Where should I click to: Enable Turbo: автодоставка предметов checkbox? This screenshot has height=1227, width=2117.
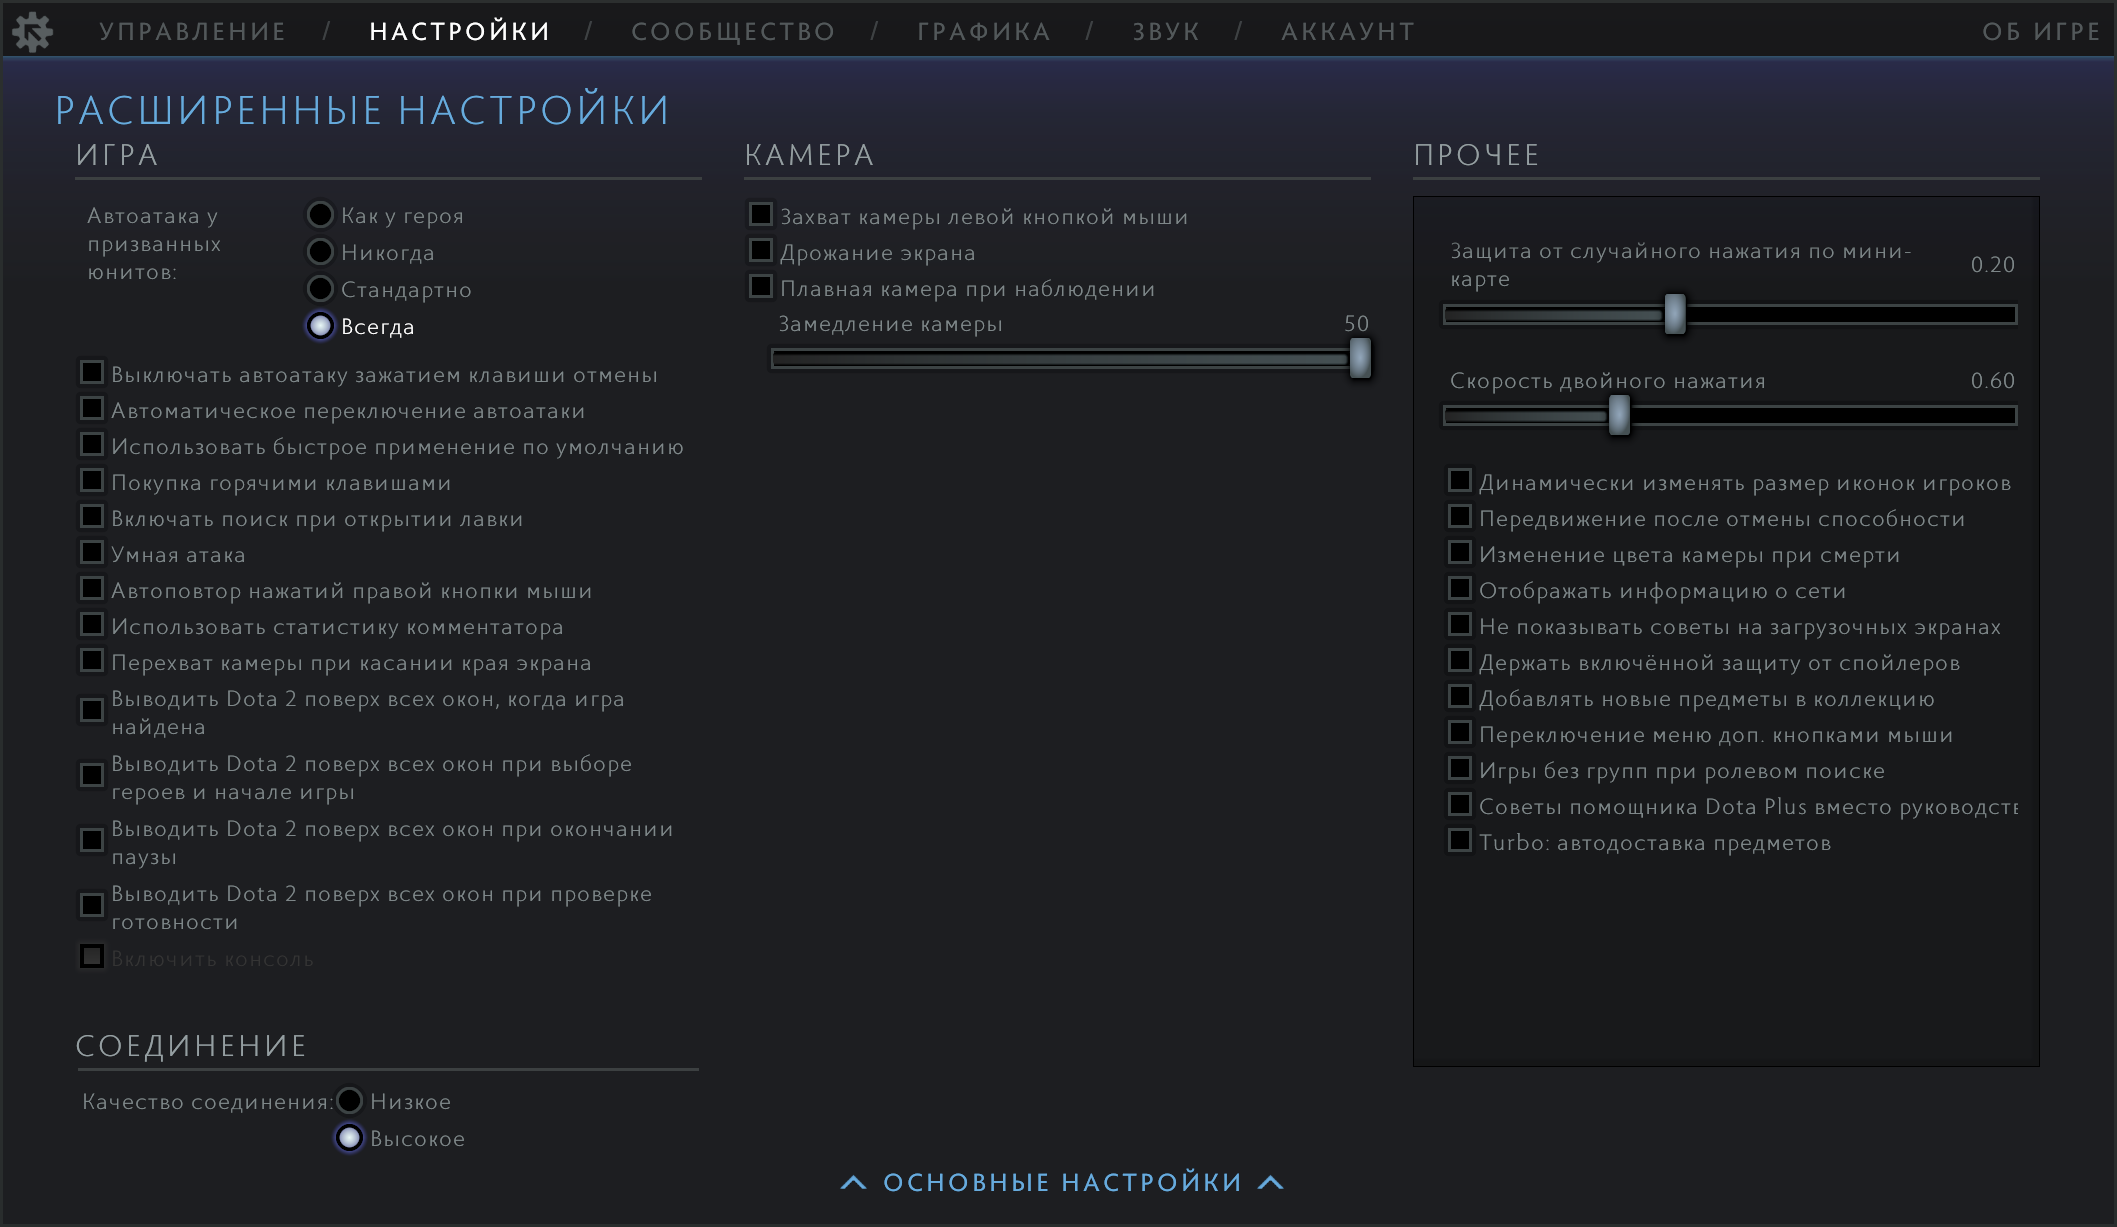1460,841
